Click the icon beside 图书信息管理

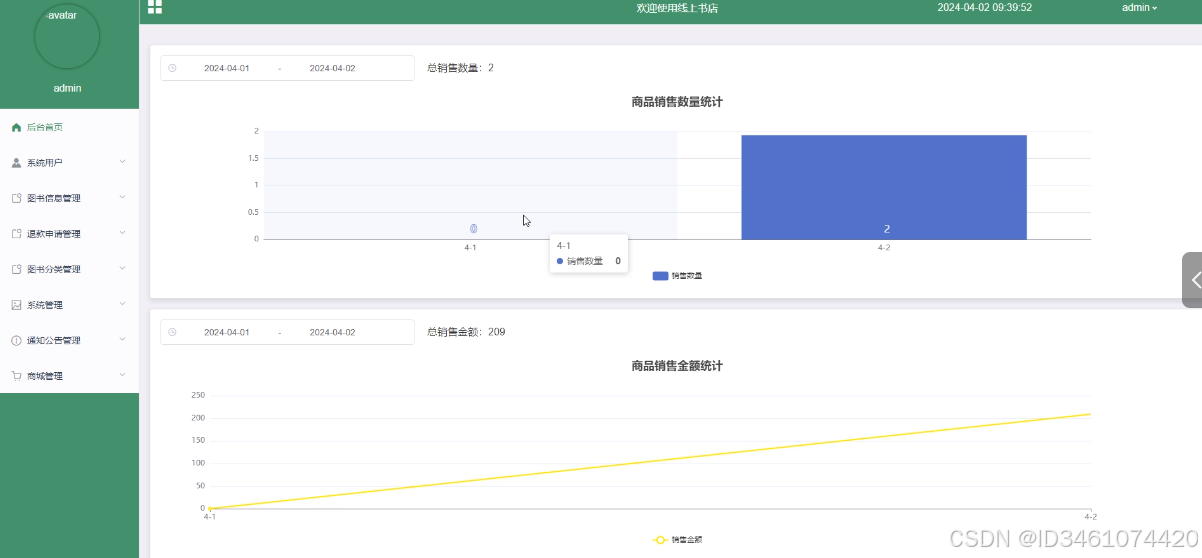click(x=16, y=198)
